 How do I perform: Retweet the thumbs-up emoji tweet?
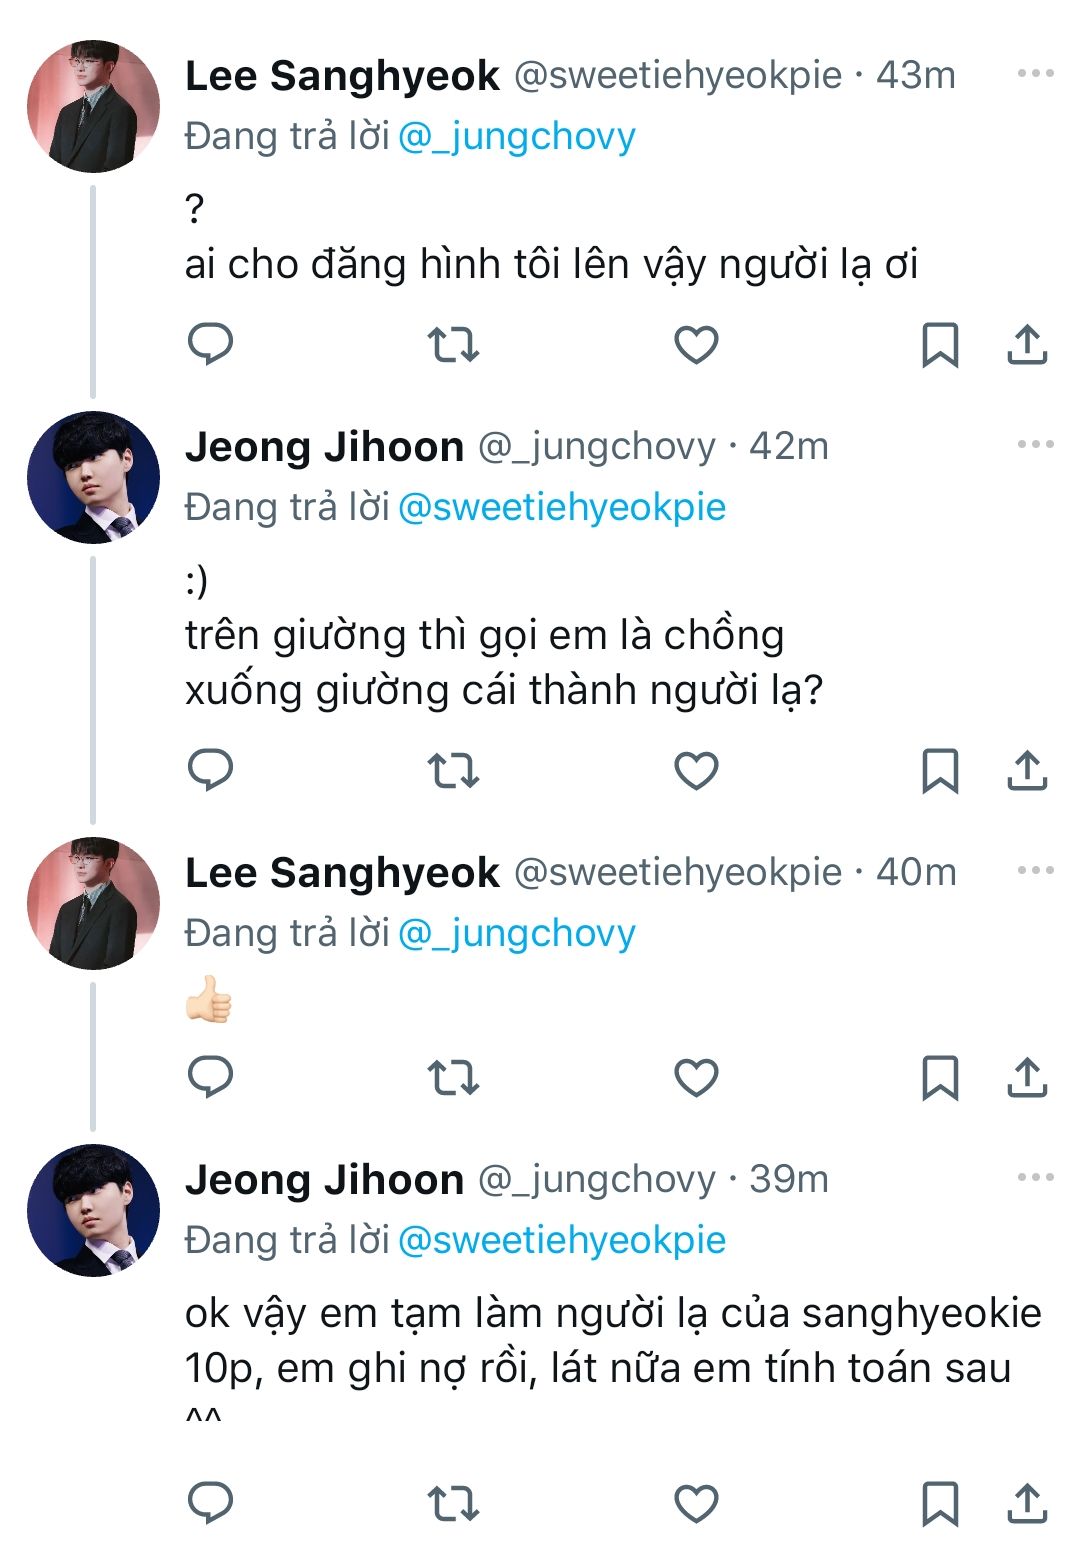point(453,1078)
